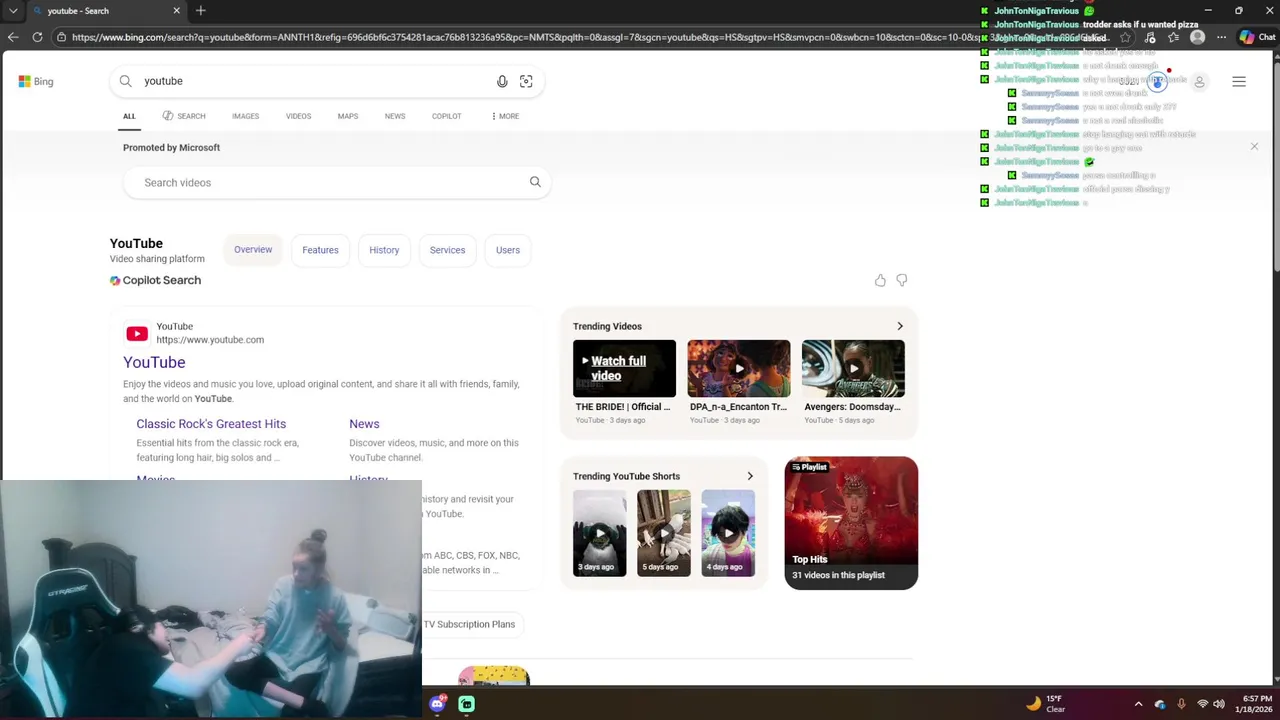Image resolution: width=1280 pixels, height=720 pixels.
Task: Switch to the MAPS tab
Action: click(348, 116)
